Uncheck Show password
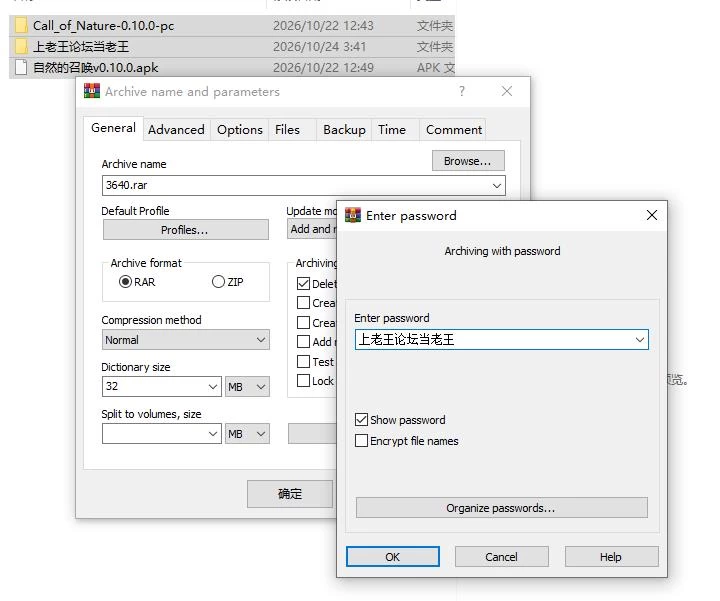 [x=361, y=420]
